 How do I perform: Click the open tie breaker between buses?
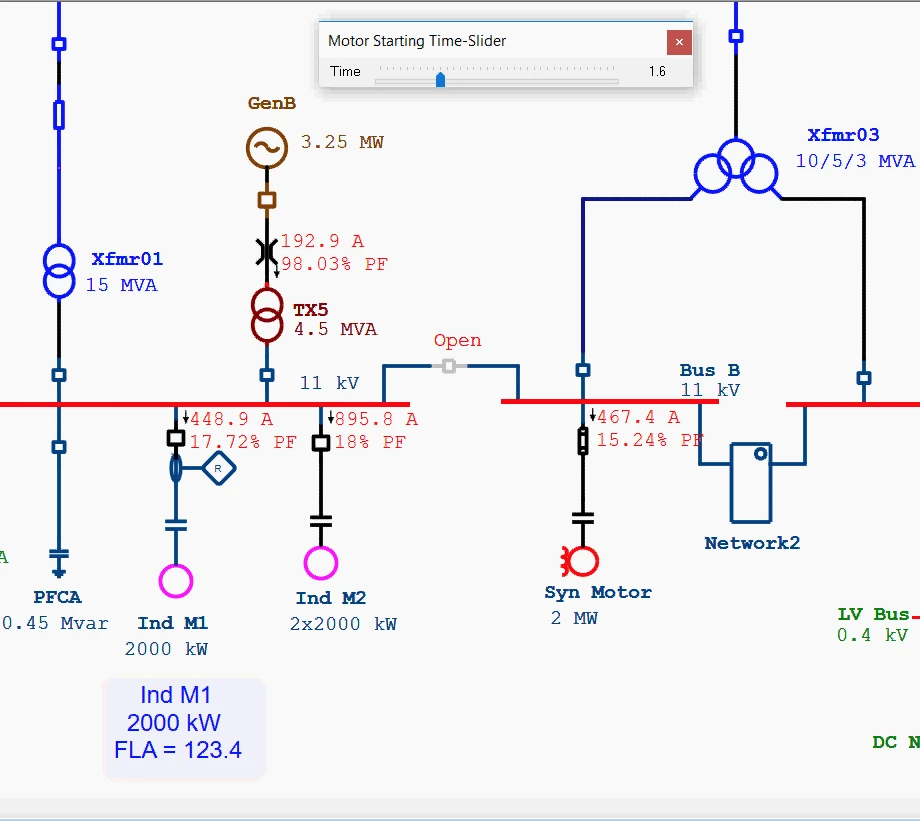[449, 366]
